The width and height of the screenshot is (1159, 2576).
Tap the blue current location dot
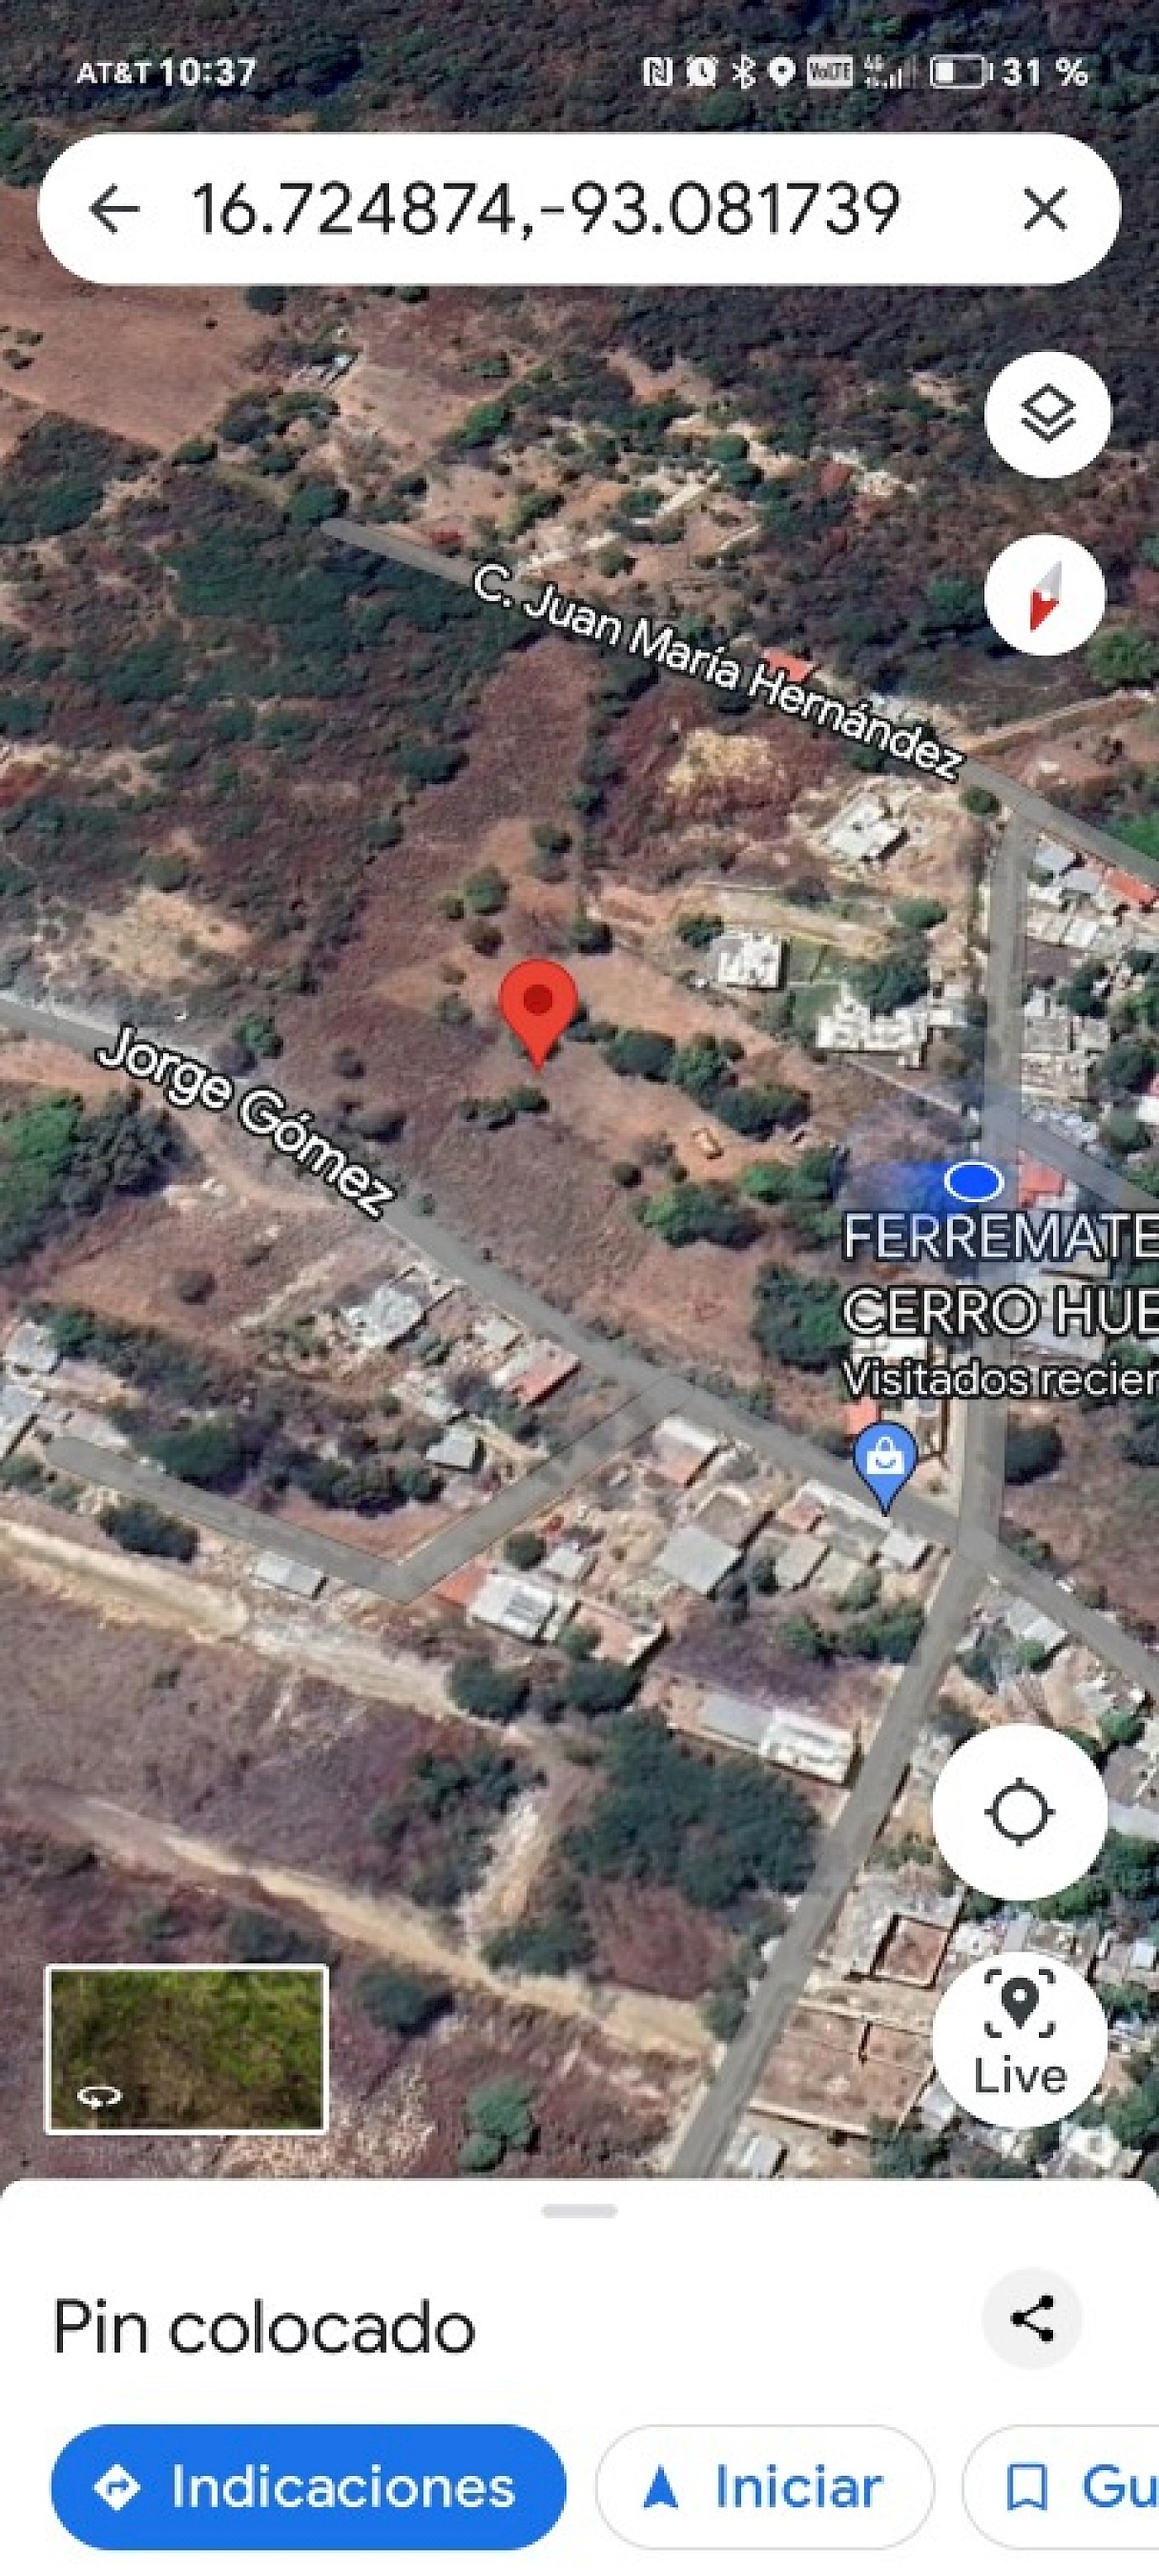(x=973, y=1182)
